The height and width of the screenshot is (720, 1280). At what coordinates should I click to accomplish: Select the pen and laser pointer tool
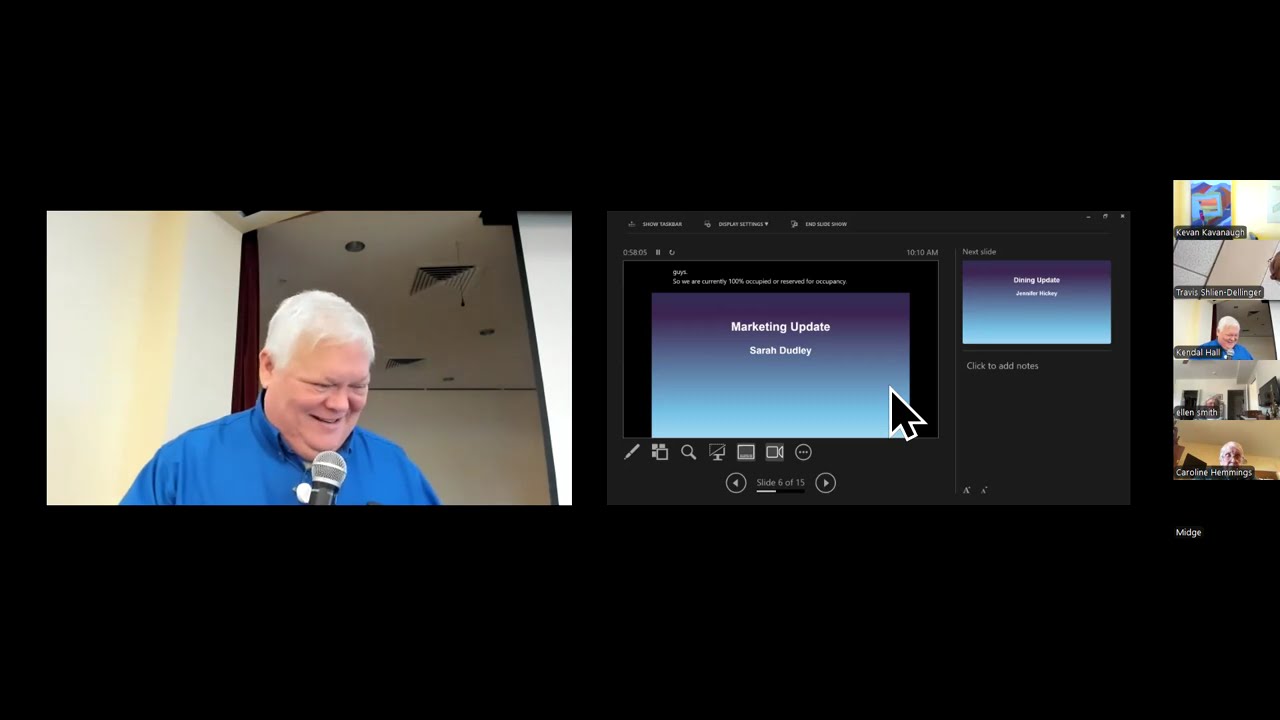[631, 452]
